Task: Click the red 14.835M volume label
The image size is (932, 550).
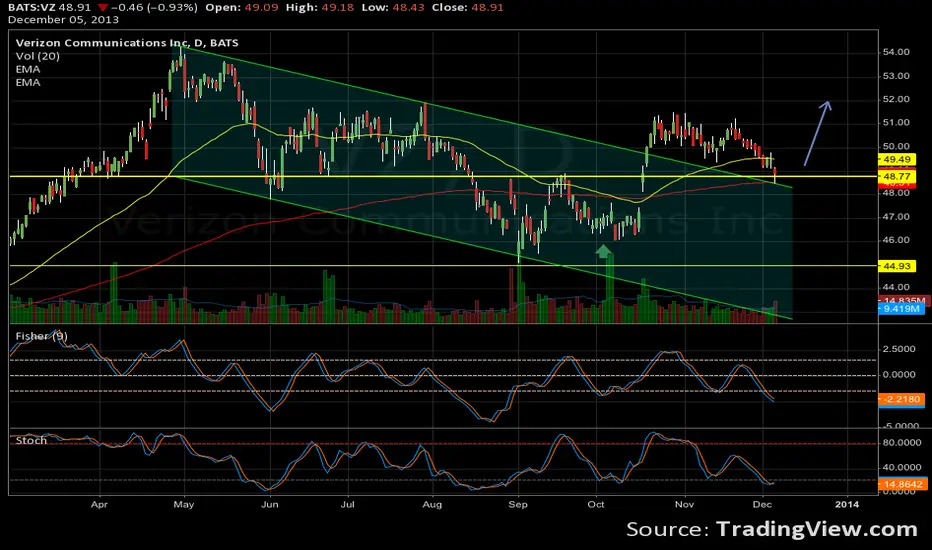Action: (903, 301)
